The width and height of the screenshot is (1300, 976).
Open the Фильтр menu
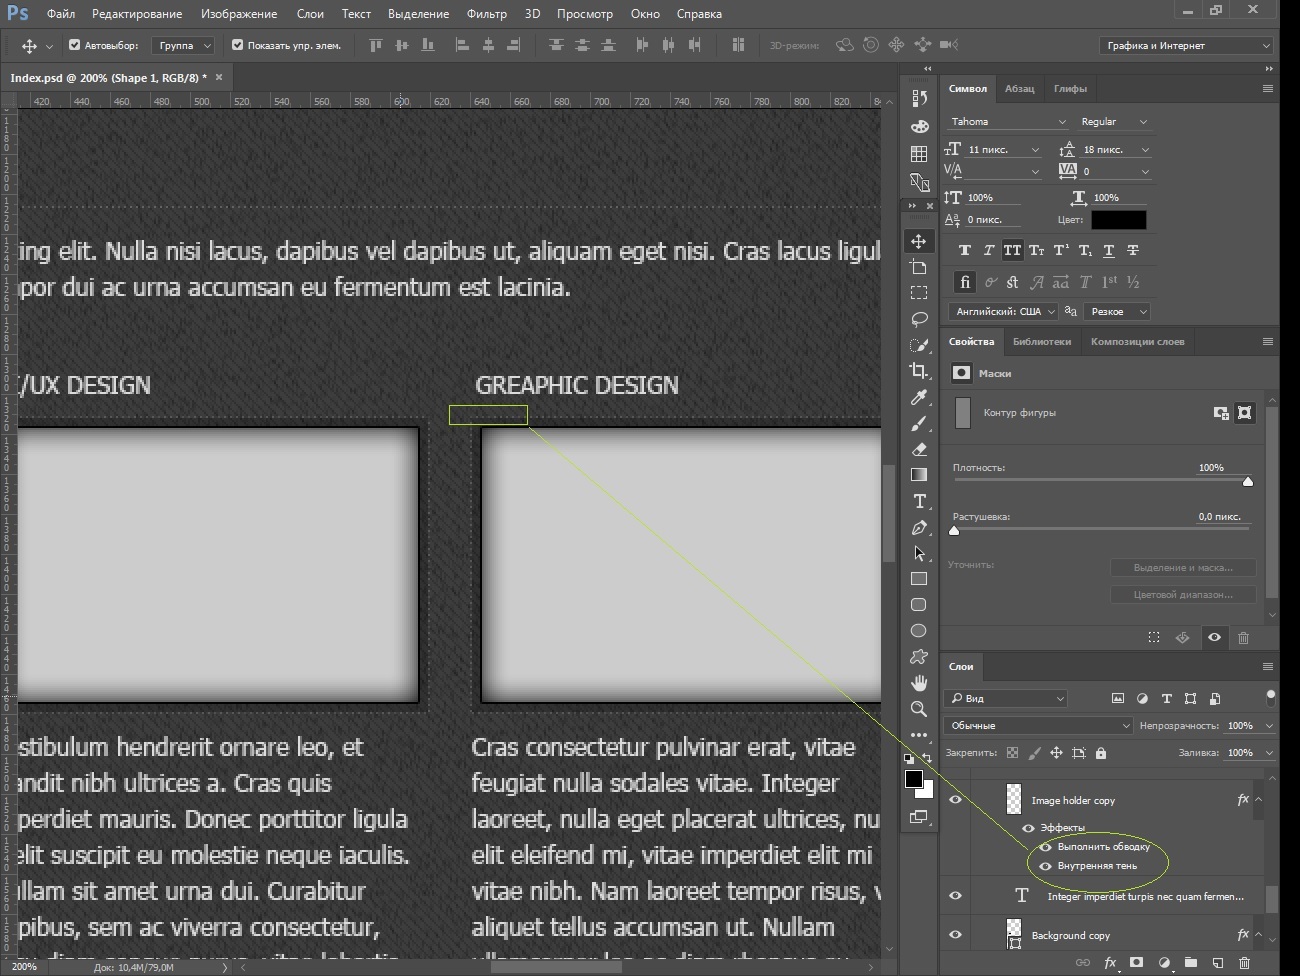pyautogui.click(x=487, y=14)
